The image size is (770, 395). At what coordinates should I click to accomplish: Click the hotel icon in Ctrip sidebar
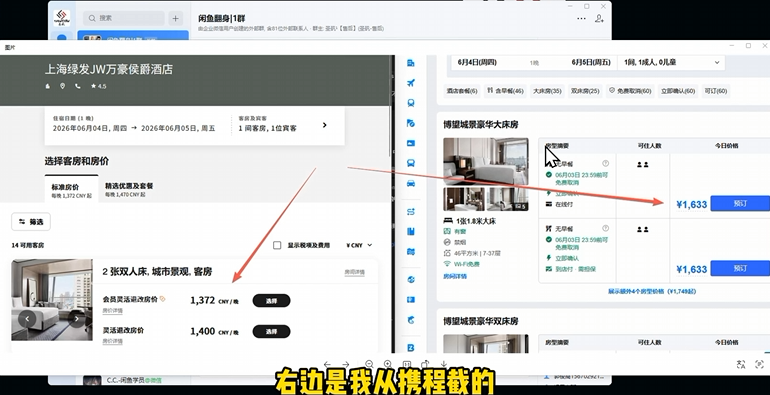point(411,63)
